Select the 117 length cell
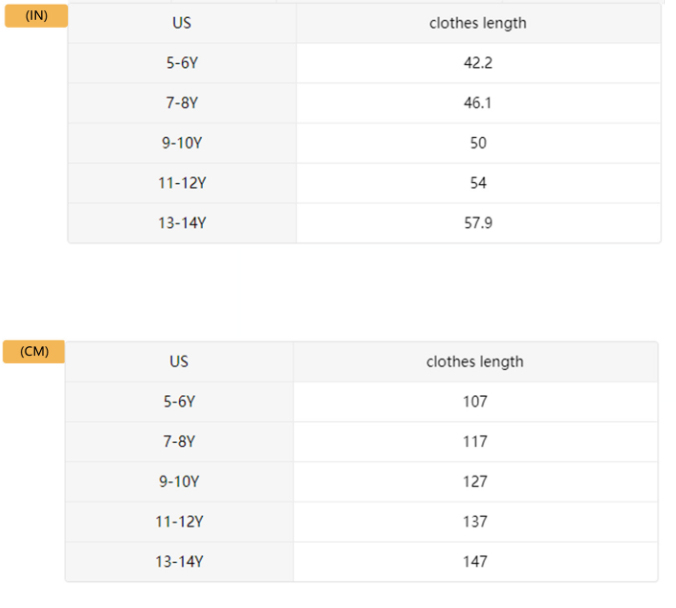 click(475, 441)
